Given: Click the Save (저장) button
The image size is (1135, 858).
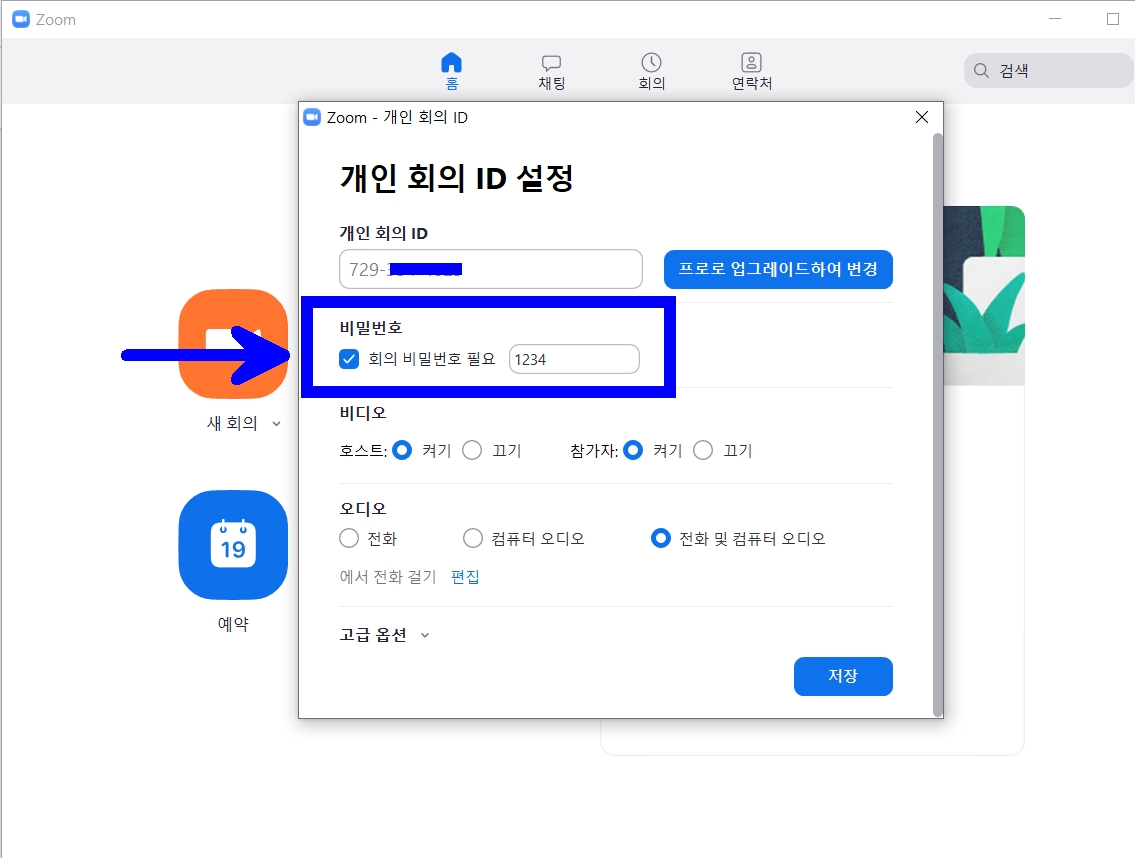Looking at the screenshot, I should 843,676.
